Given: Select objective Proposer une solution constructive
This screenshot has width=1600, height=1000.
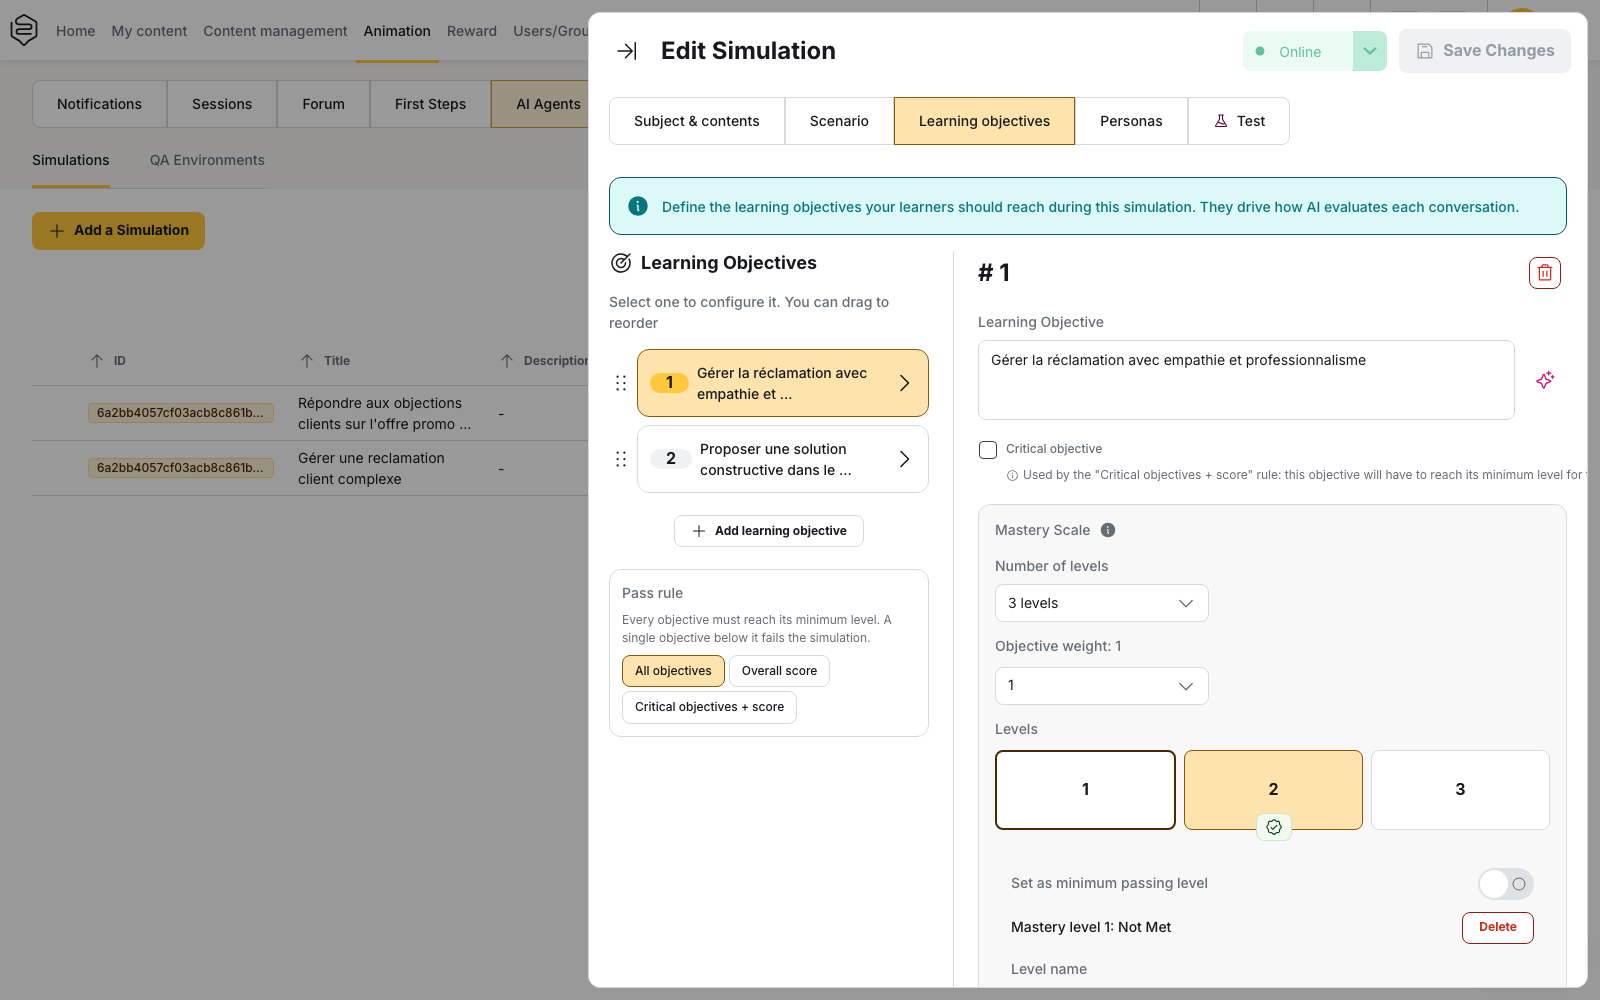Looking at the screenshot, I should pos(783,459).
